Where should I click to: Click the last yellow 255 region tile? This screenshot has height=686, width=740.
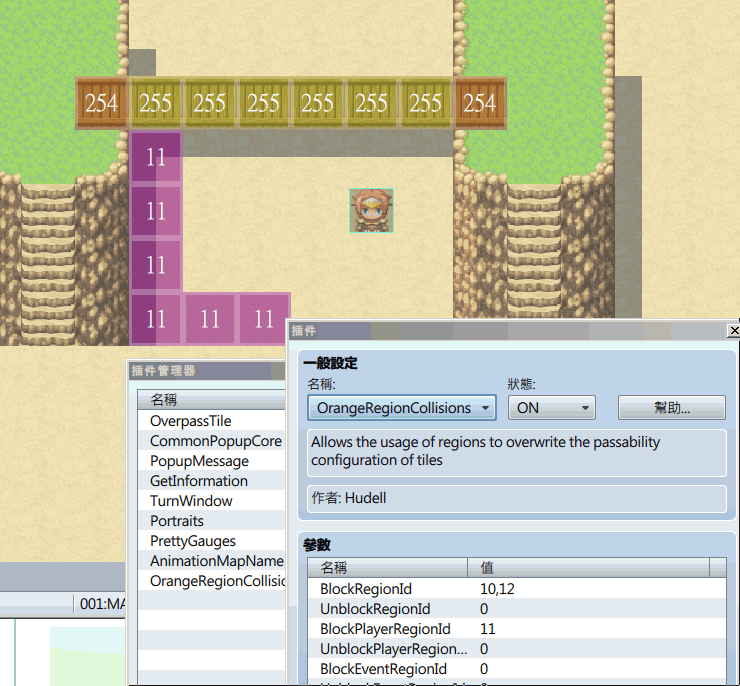point(426,103)
